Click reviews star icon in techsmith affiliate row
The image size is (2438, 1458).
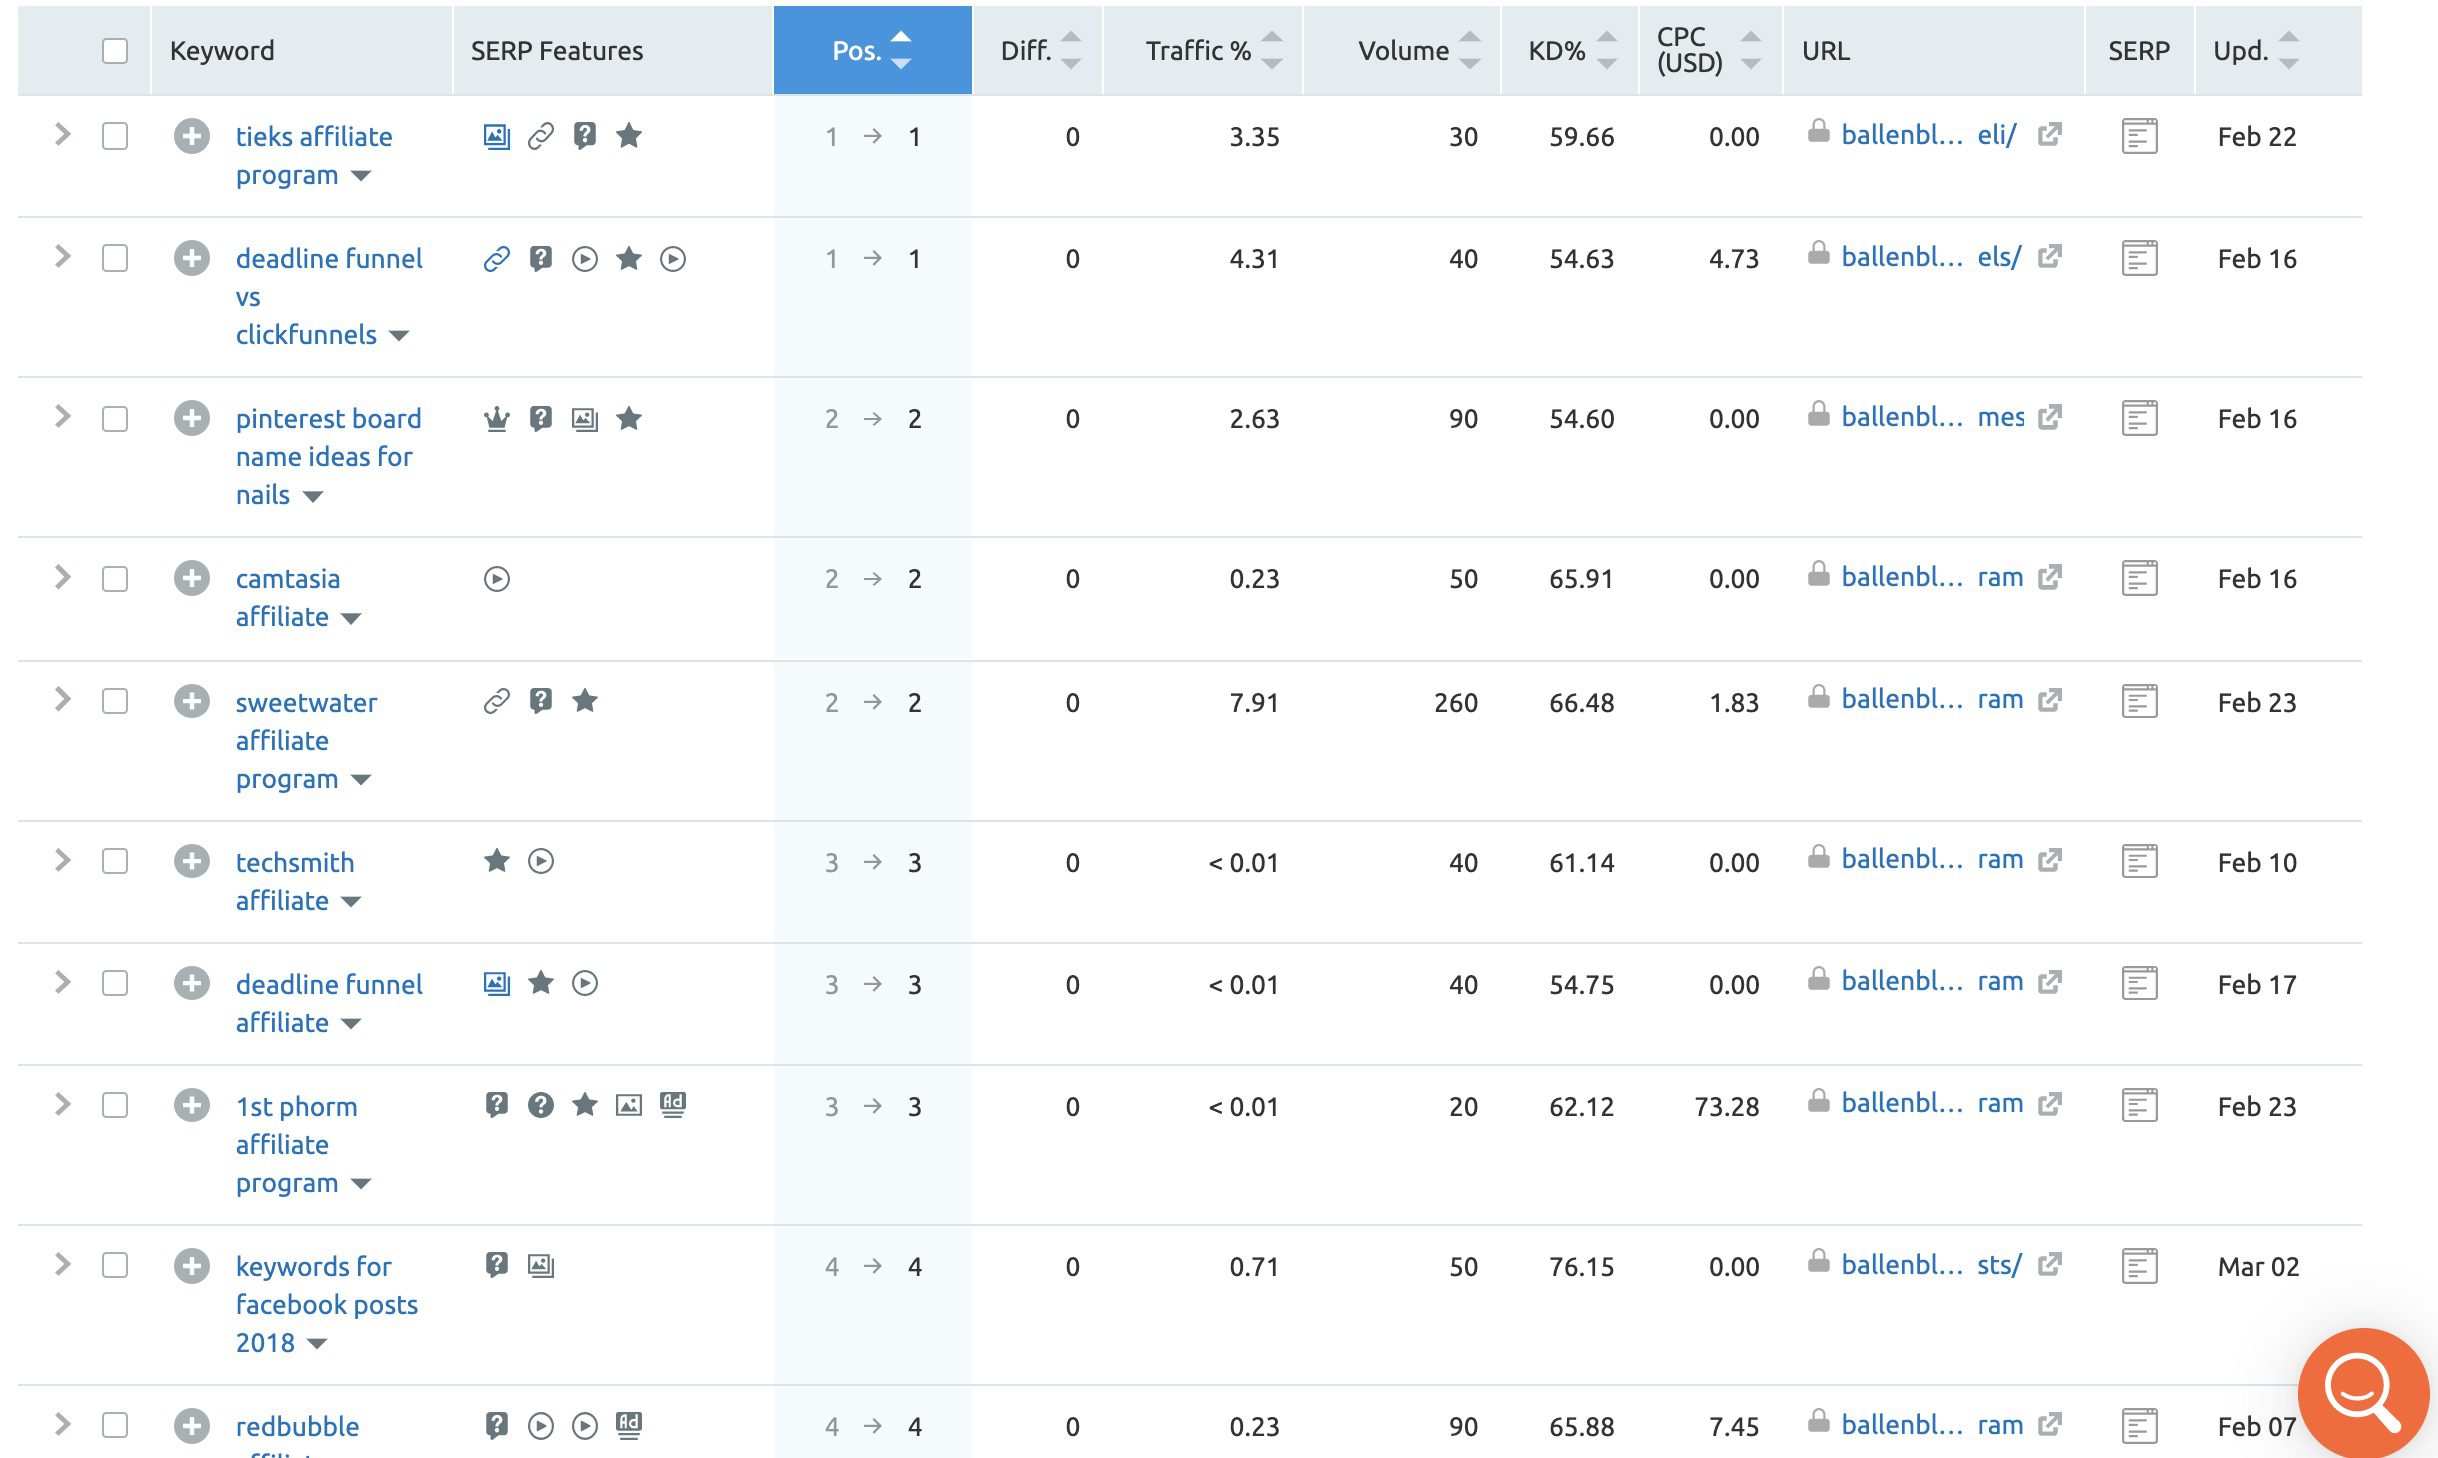(x=497, y=860)
